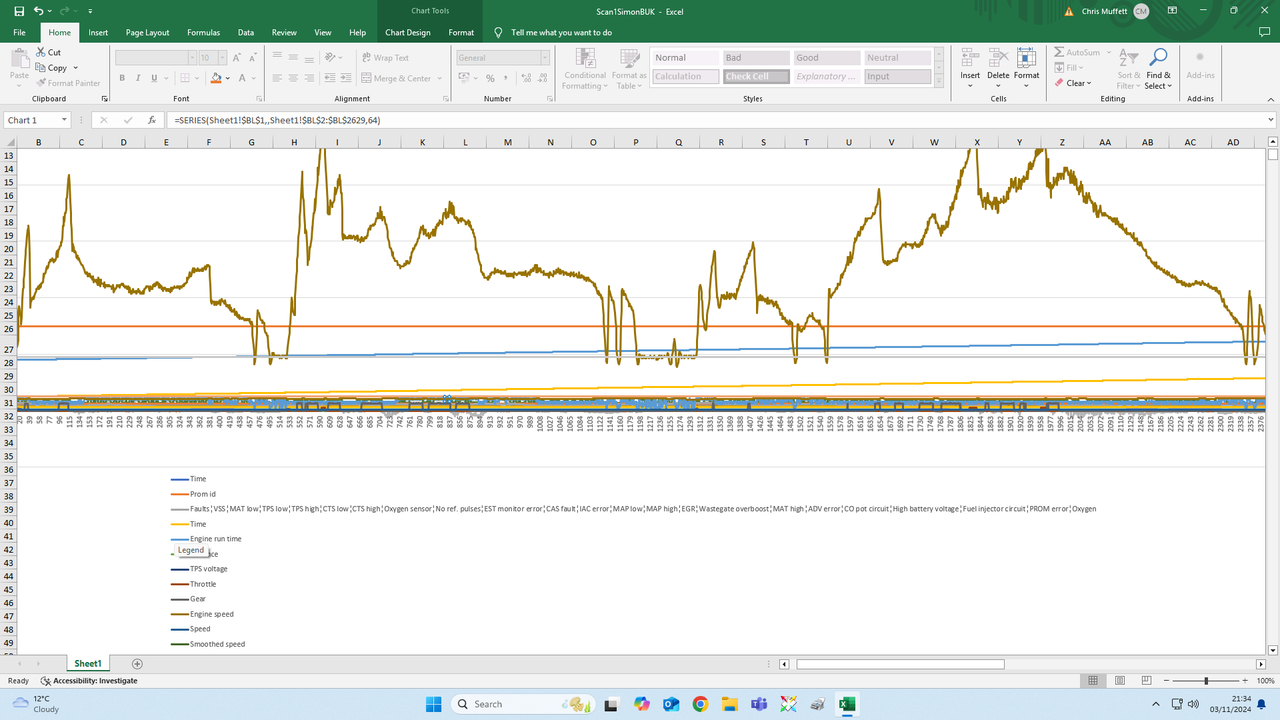Viewport: 1280px width, 720px height.
Task: Expand the cell Styles gallery
Action: click(x=941, y=82)
